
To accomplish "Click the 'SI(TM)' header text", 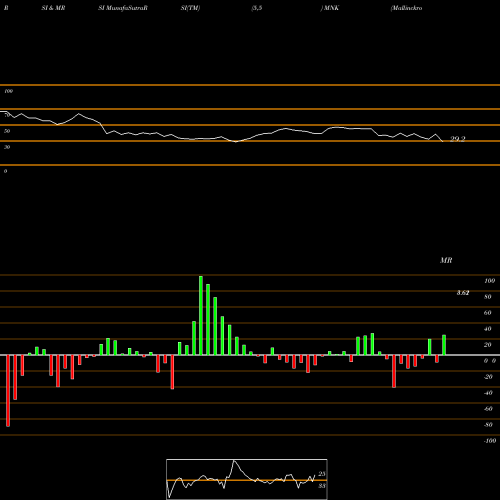I will [x=190, y=8].
